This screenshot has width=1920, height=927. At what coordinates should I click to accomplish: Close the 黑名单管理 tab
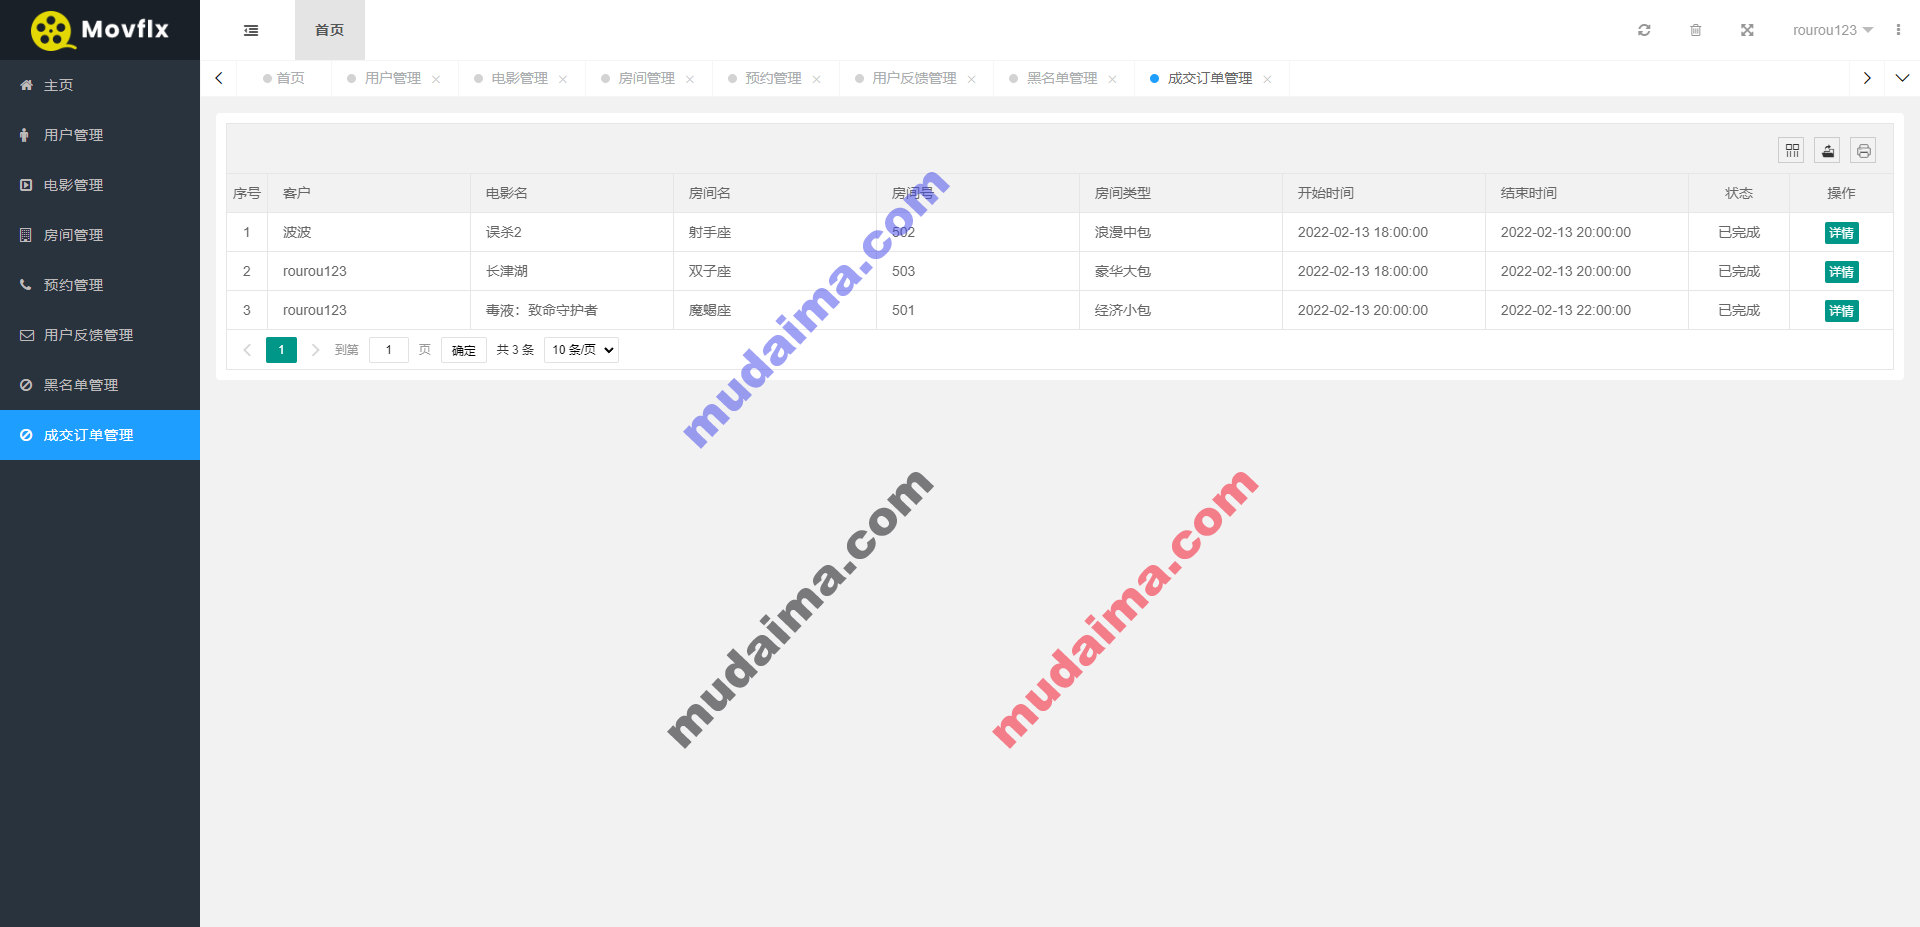click(1112, 79)
